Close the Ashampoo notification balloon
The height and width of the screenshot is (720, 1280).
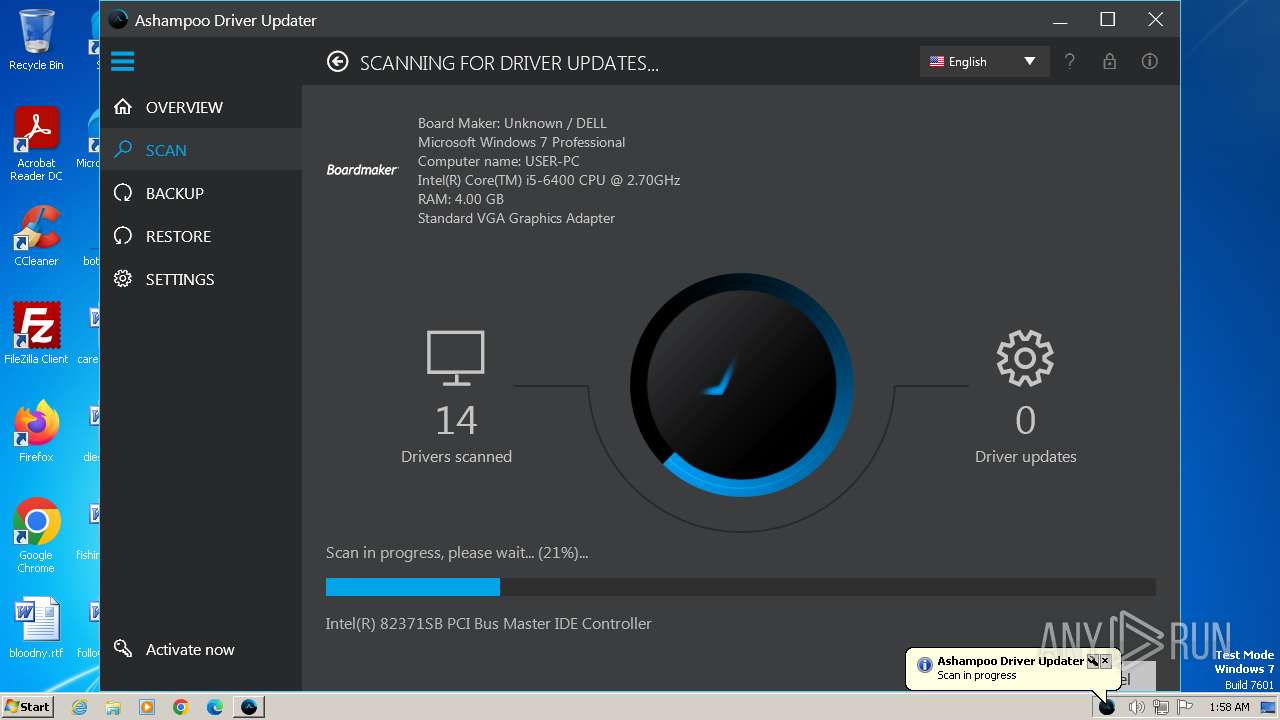1105,661
